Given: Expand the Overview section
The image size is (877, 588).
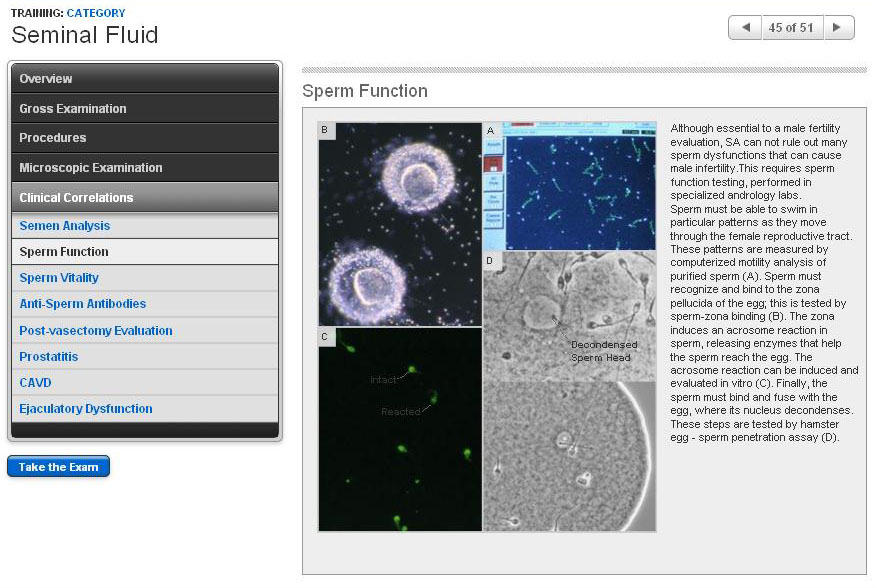Looking at the screenshot, I should (x=145, y=79).
